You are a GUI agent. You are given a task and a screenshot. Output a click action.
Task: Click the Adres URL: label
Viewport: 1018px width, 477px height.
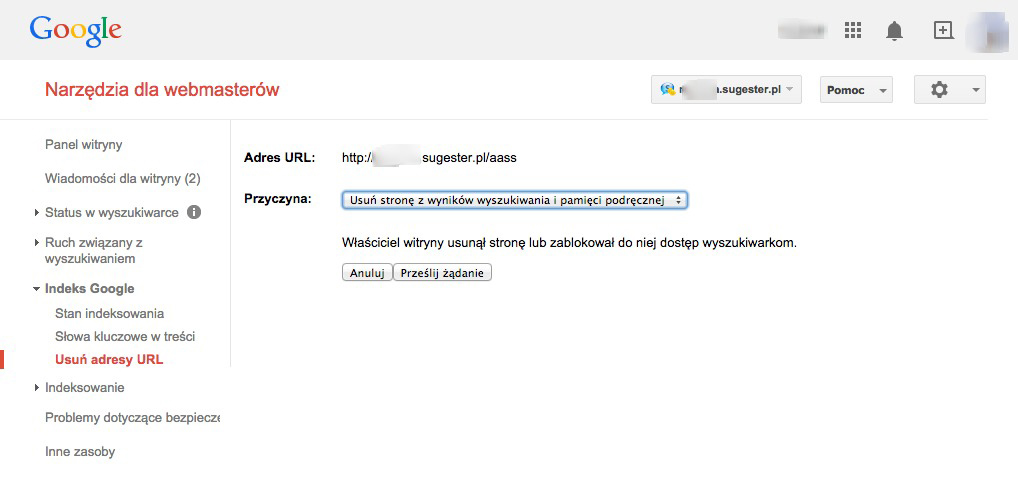pyautogui.click(x=279, y=158)
